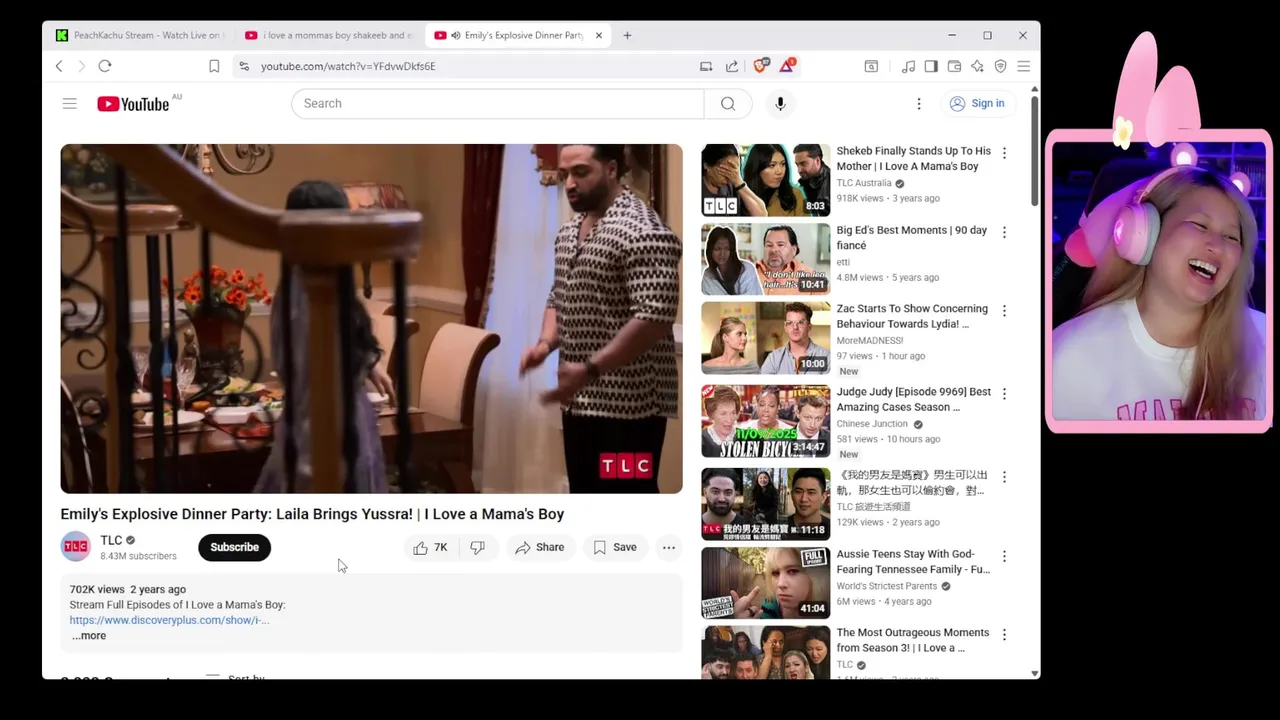1280x720 pixels.
Task: Switch to PeachKachu Stream tab
Action: pyautogui.click(x=139, y=35)
